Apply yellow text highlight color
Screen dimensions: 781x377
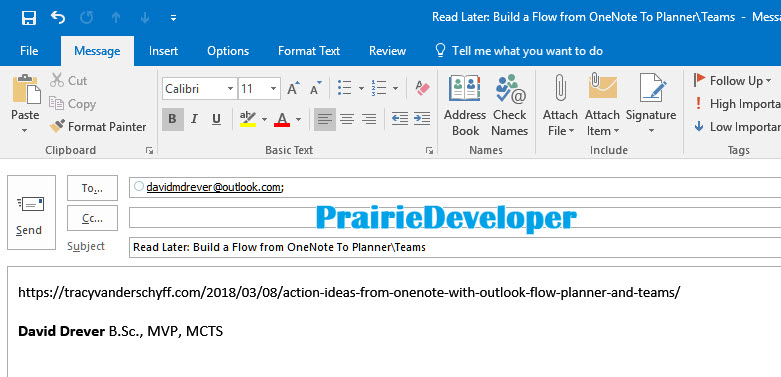coord(248,119)
